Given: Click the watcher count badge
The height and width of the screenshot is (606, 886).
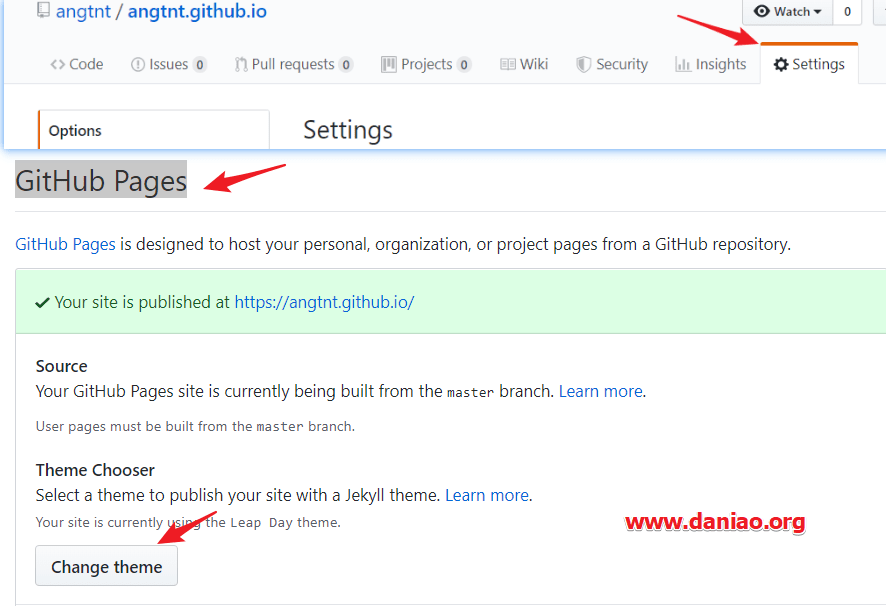Looking at the screenshot, I should 847,12.
